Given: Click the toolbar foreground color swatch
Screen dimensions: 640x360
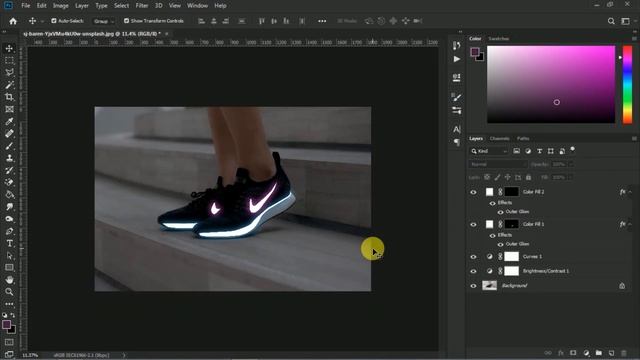Looking at the screenshot, I should (7, 324).
